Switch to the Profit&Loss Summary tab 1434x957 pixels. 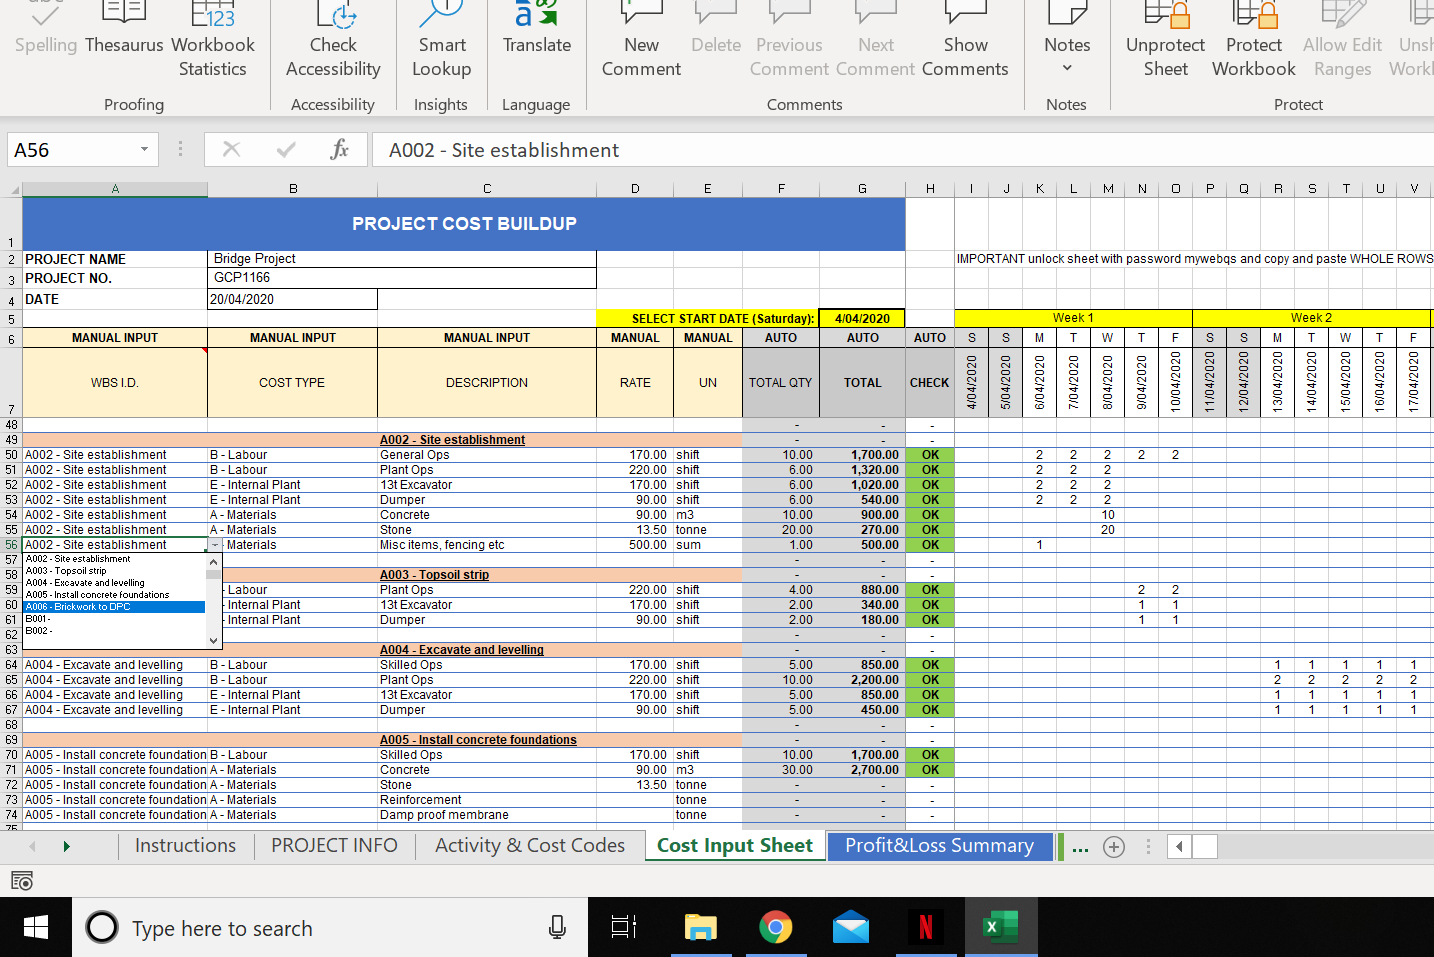[x=939, y=846]
